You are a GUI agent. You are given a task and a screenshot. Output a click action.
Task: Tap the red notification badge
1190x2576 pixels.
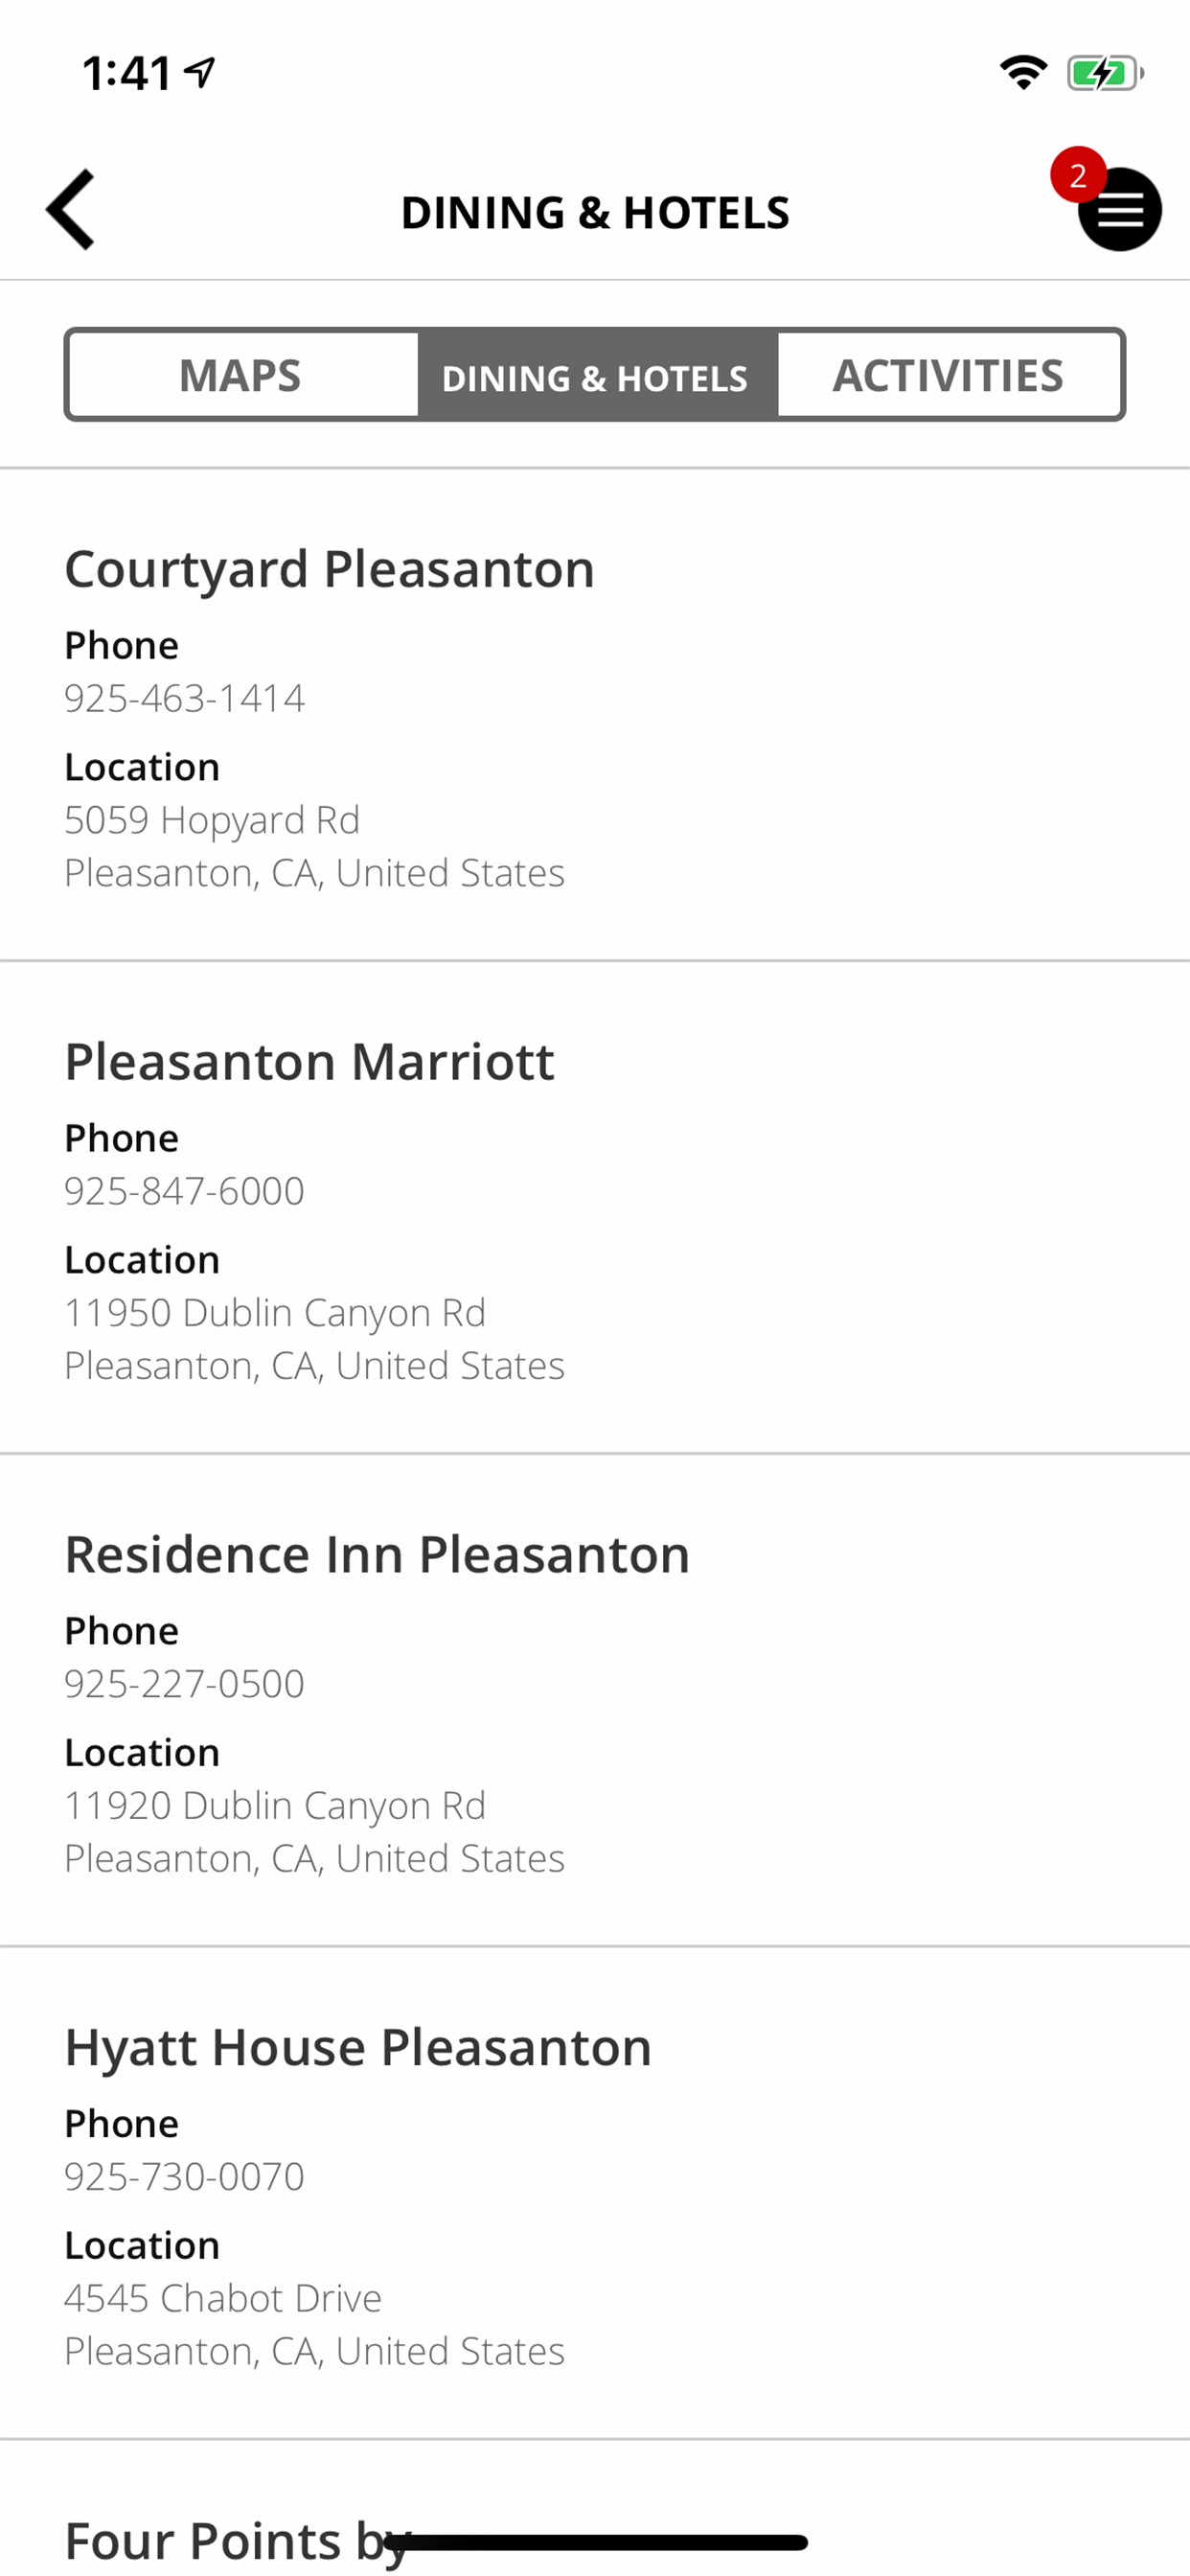(1077, 175)
